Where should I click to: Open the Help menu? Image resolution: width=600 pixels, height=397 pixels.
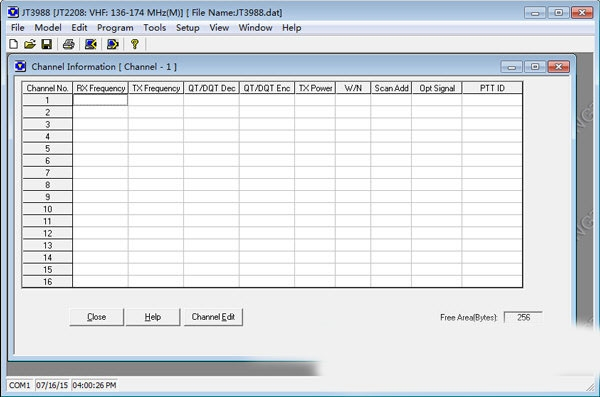292,28
